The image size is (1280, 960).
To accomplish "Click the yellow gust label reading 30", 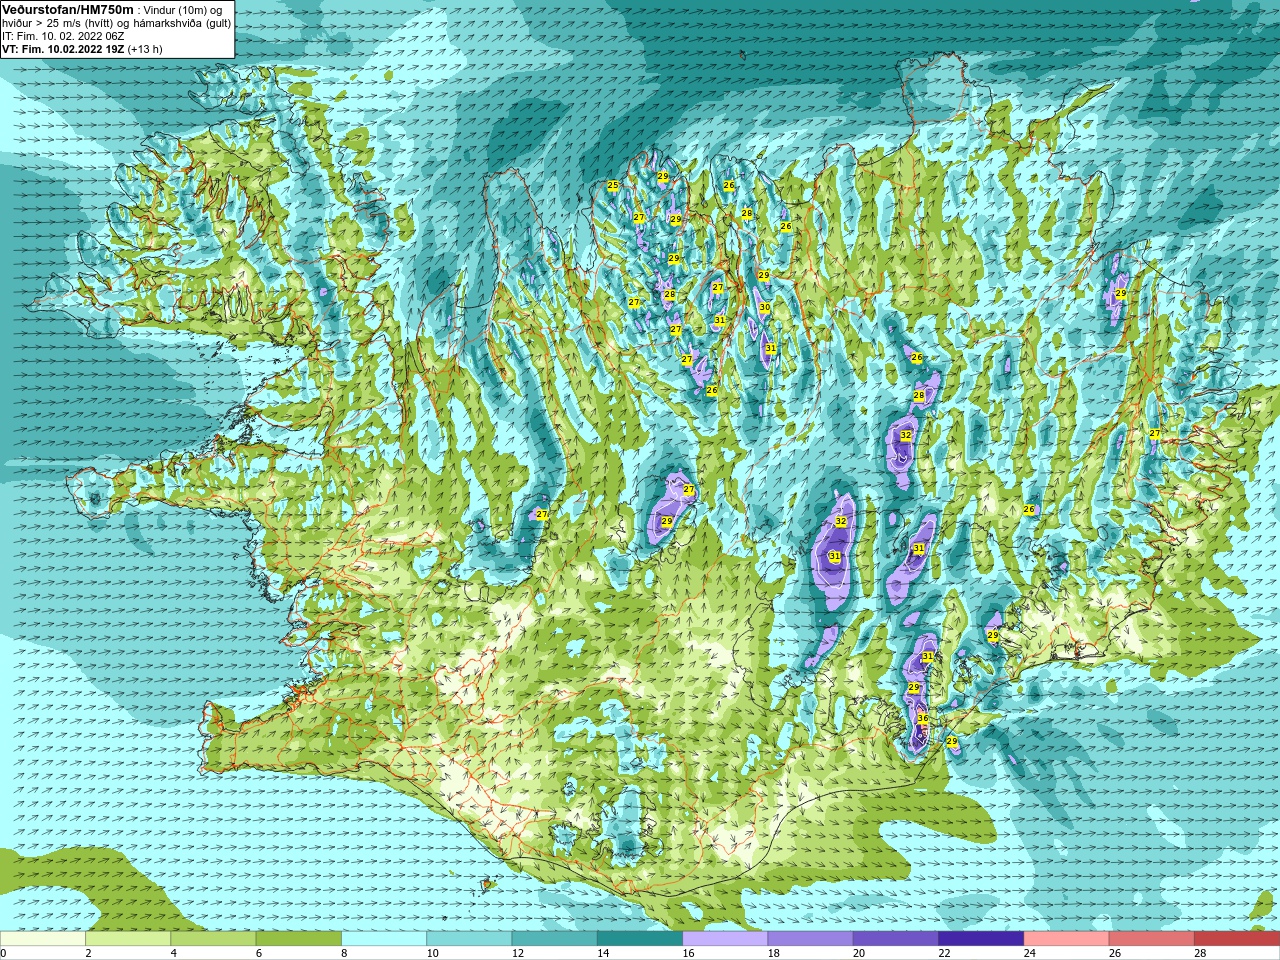I will pyautogui.click(x=765, y=308).
